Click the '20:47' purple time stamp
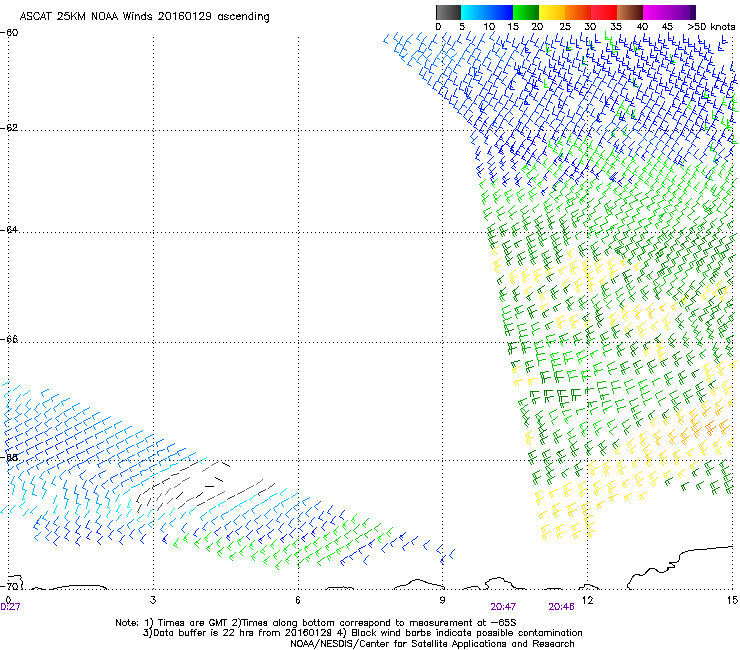Screen dimensions: 740x650 pyautogui.click(x=503, y=607)
